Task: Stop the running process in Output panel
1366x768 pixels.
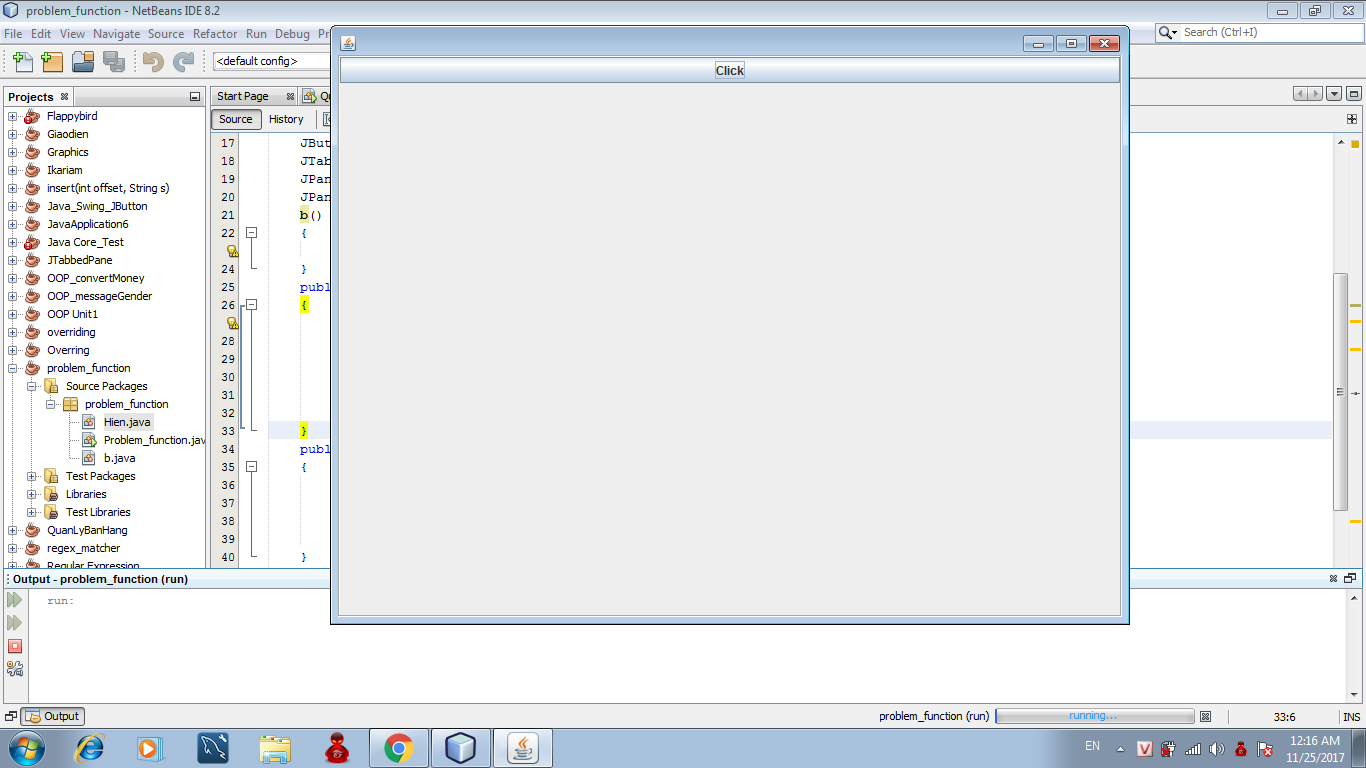Action: 14,646
